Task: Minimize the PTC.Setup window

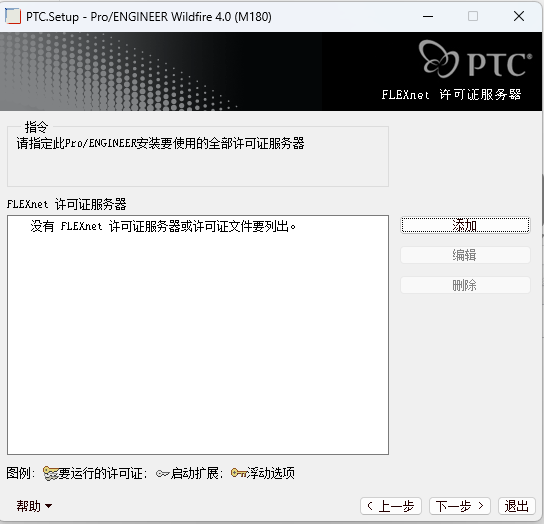Action: tap(428, 16)
